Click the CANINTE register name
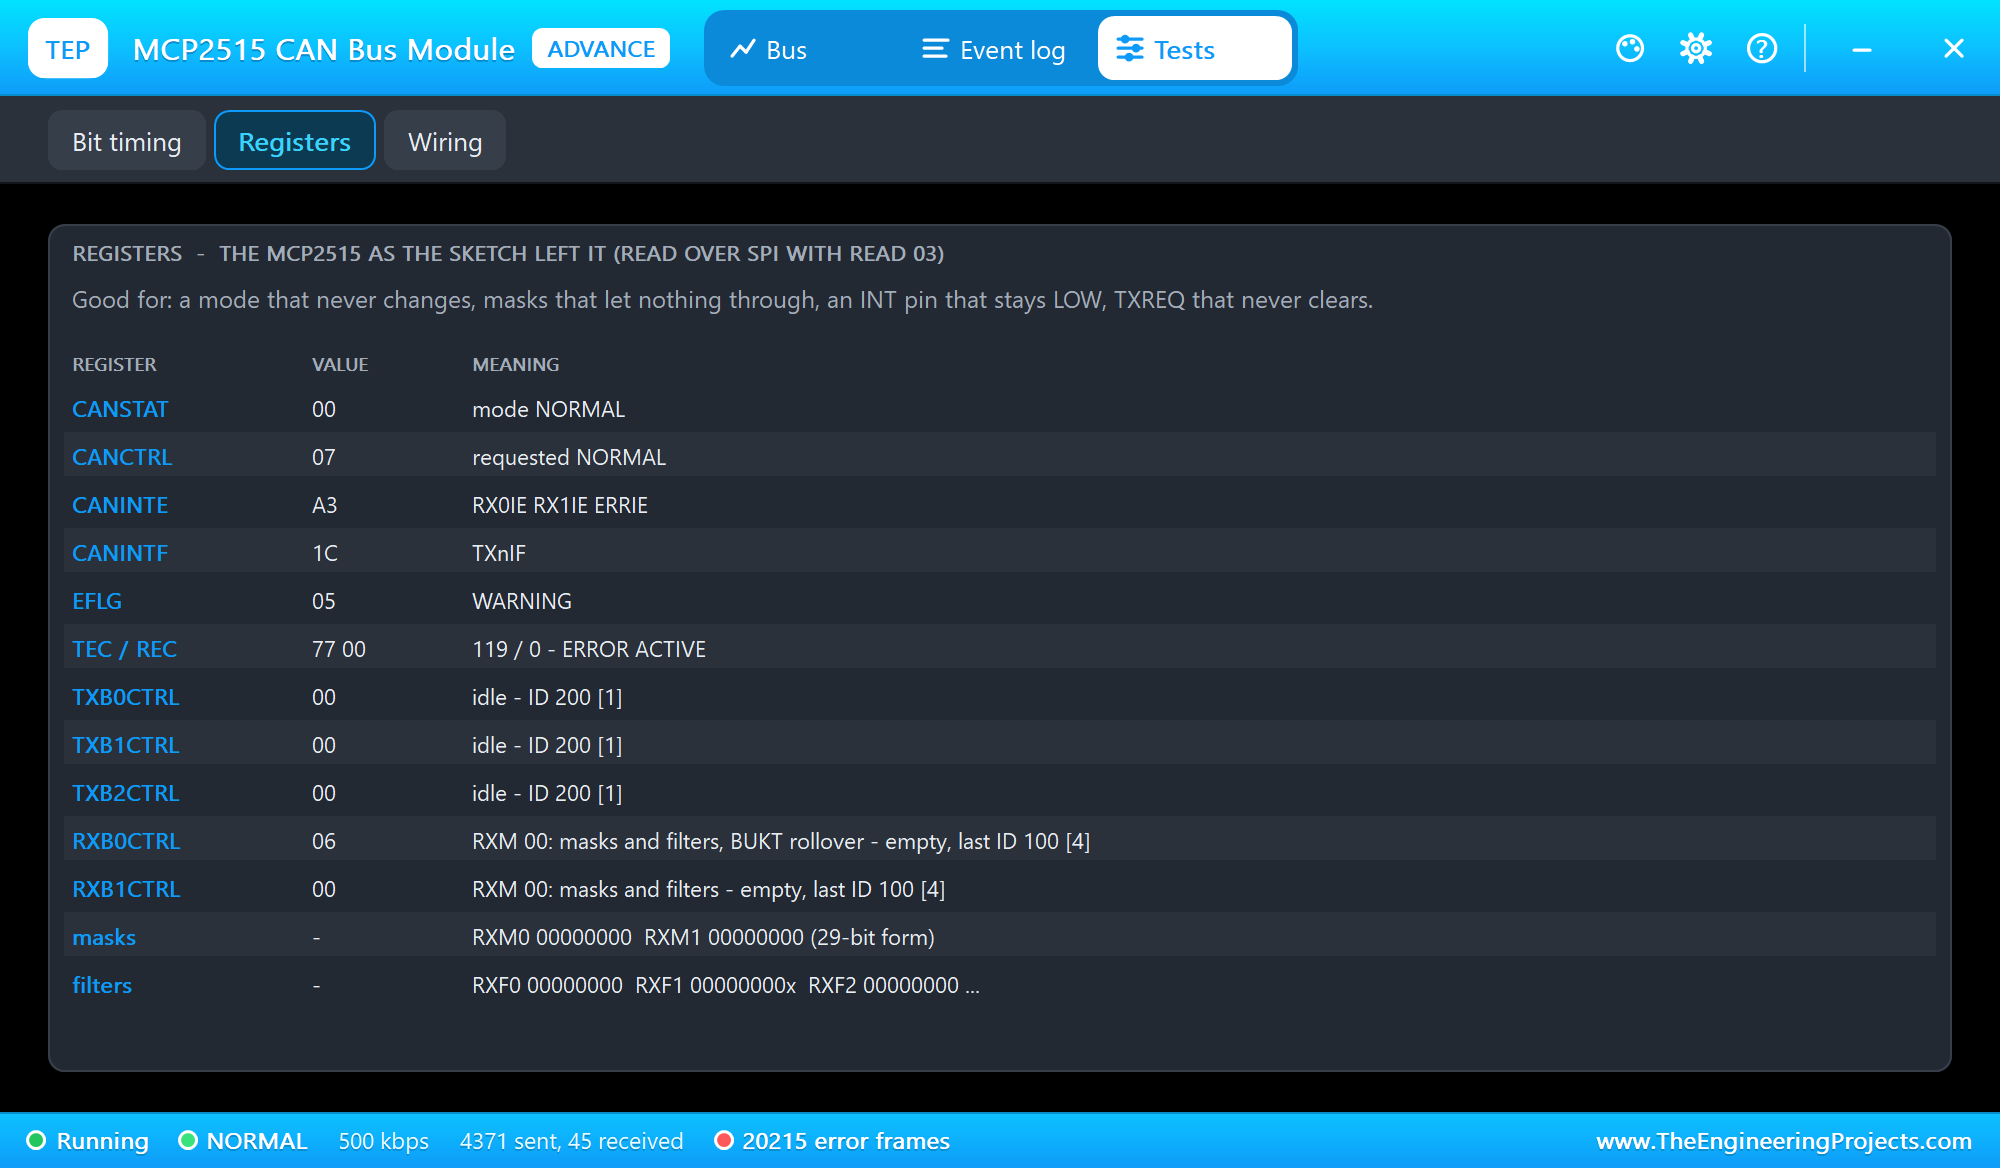 (x=120, y=505)
